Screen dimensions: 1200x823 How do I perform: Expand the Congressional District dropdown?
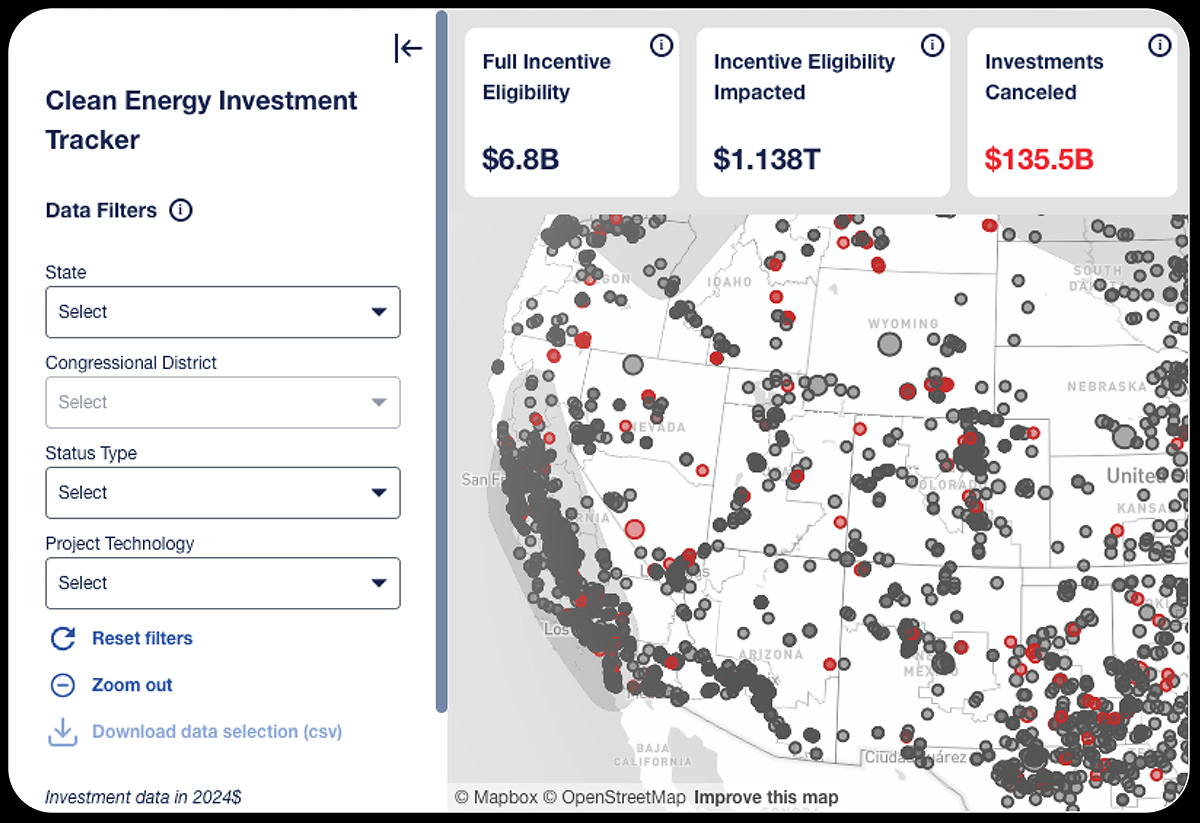pos(223,402)
